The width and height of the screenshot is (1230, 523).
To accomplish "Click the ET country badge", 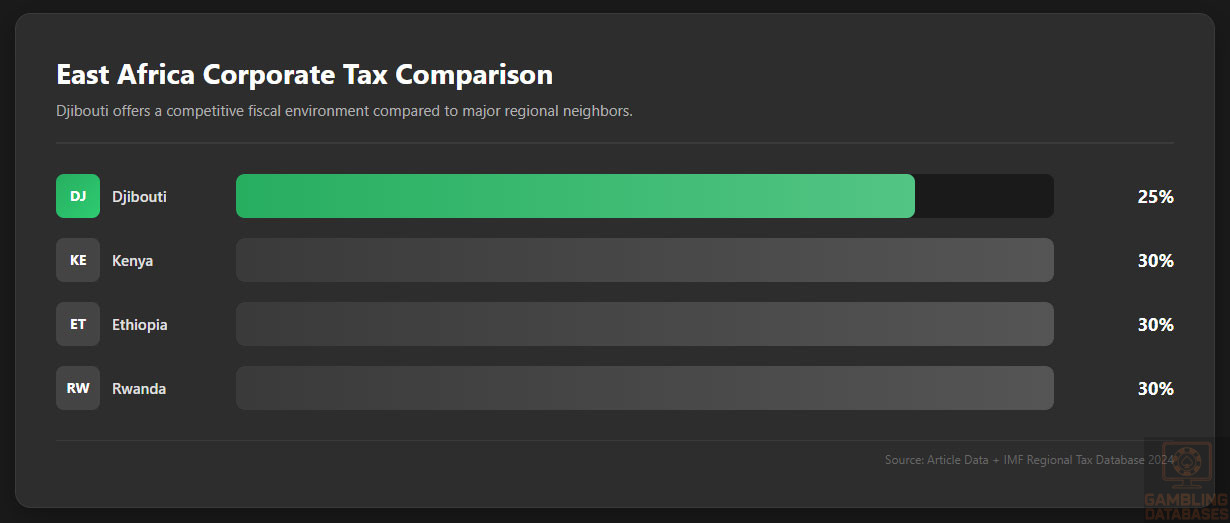I will 78,324.
